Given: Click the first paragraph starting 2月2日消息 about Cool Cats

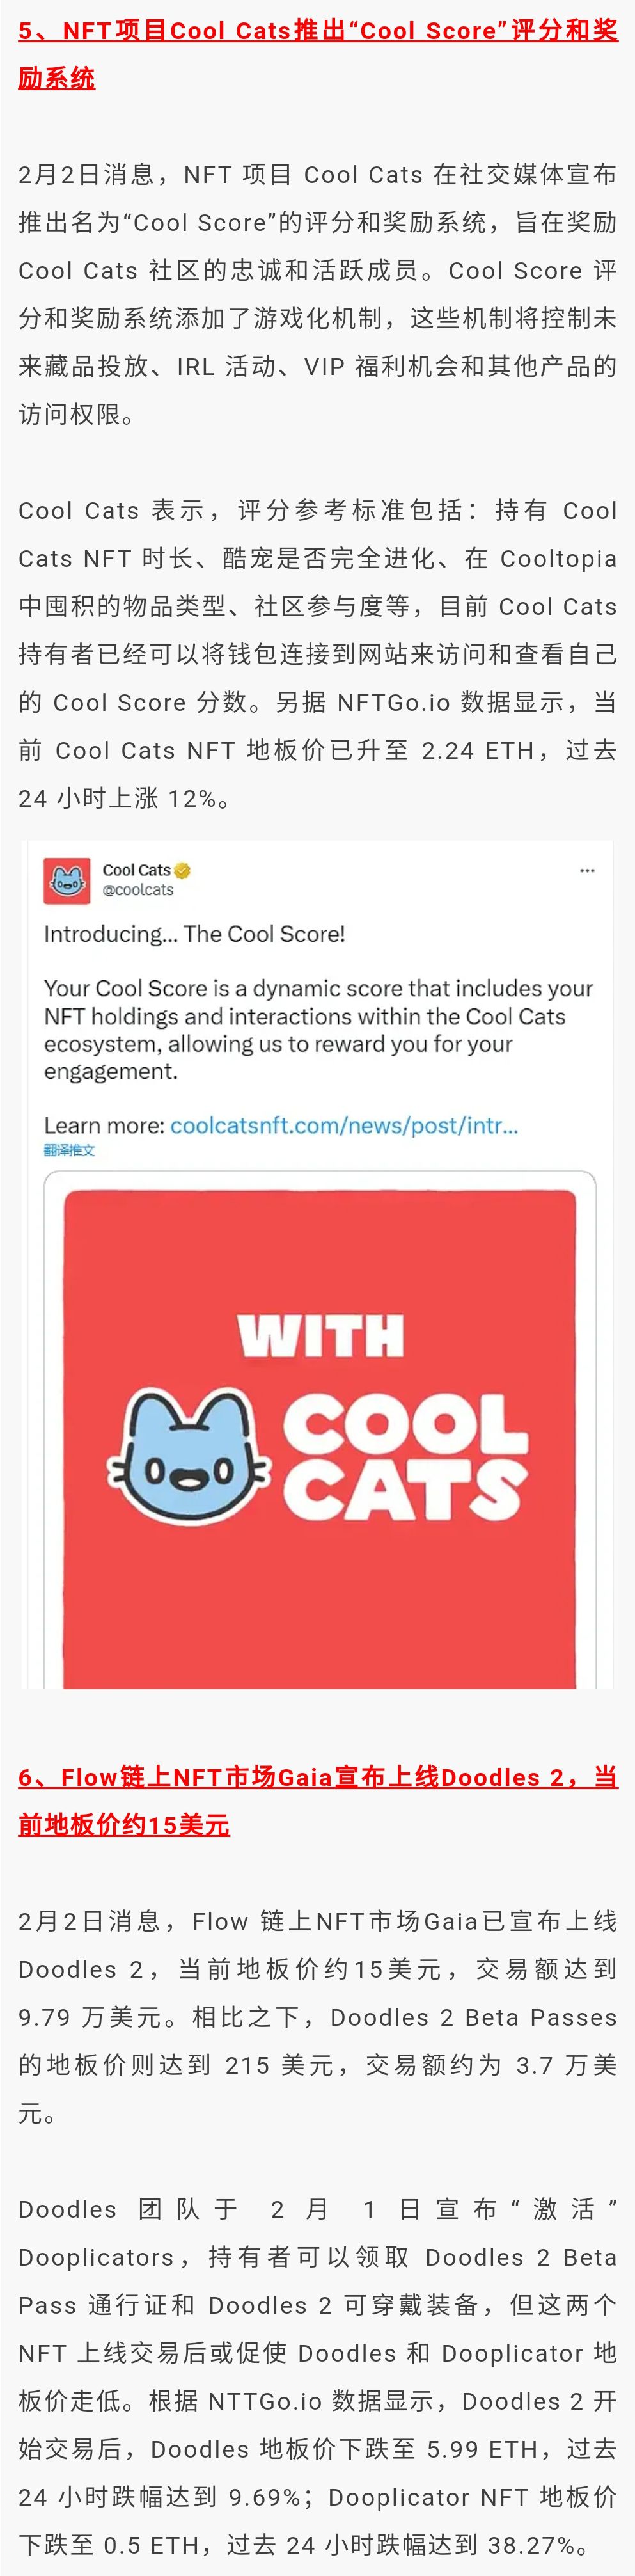Looking at the screenshot, I should click(x=318, y=294).
